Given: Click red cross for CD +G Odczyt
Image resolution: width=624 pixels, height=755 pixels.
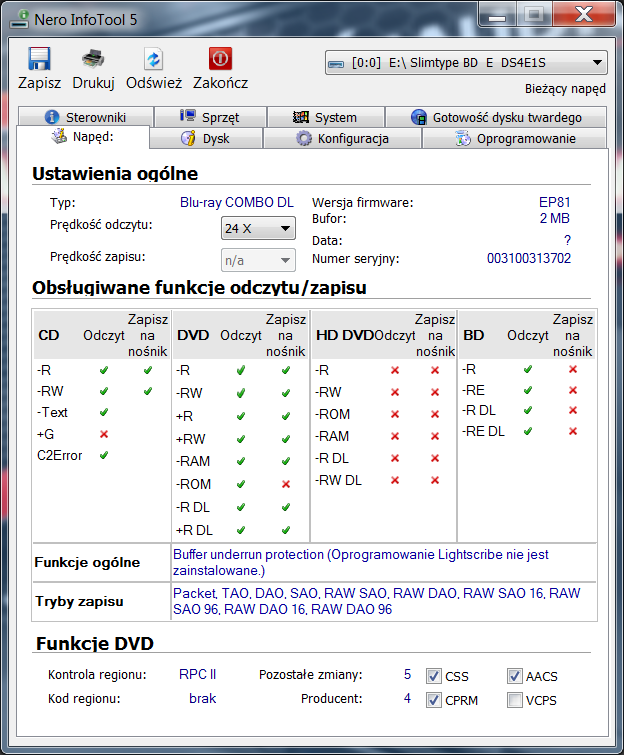Looking at the screenshot, I should [x=104, y=434].
